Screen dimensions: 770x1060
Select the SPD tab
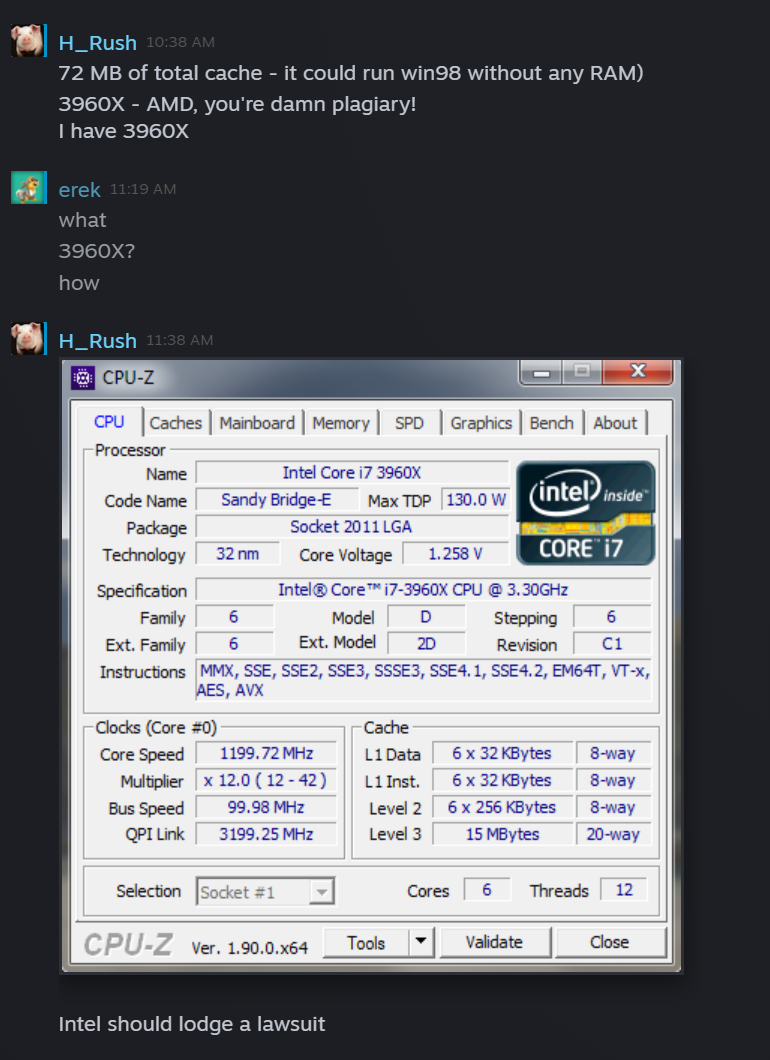[x=409, y=423]
